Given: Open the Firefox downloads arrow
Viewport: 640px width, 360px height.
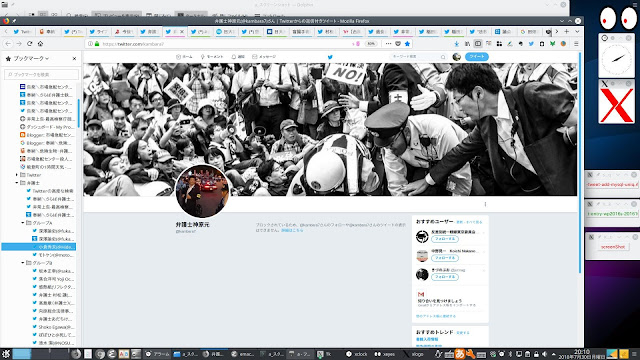Looking at the screenshot, I should click(x=457, y=44).
